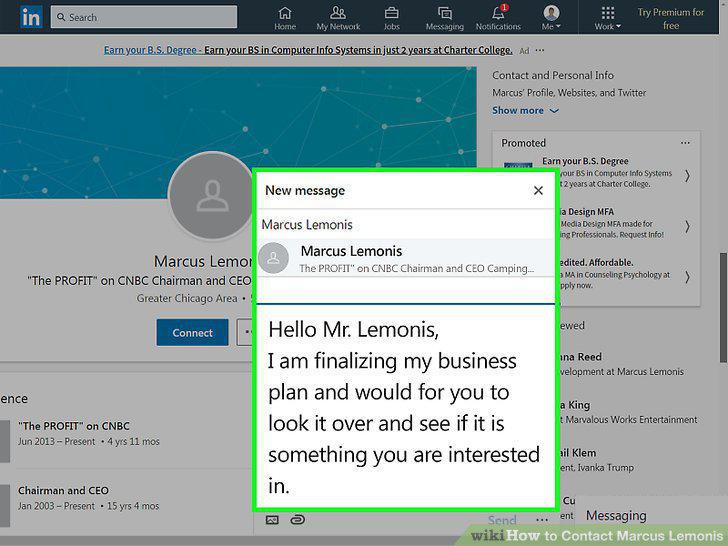The width and height of the screenshot is (728, 546).
Task: Open the Klem profile mentioning Ivanka Trump
Action: point(596,460)
